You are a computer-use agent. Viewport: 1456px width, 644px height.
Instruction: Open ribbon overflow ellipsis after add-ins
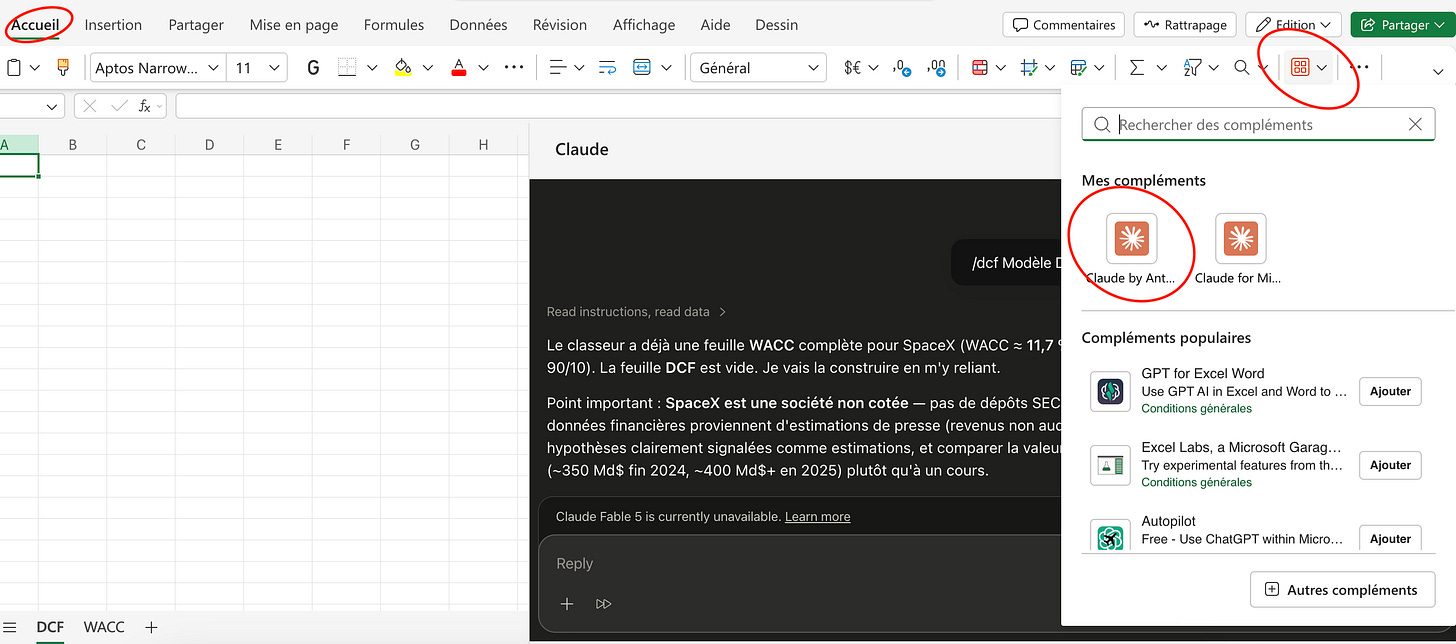[x=1359, y=68]
